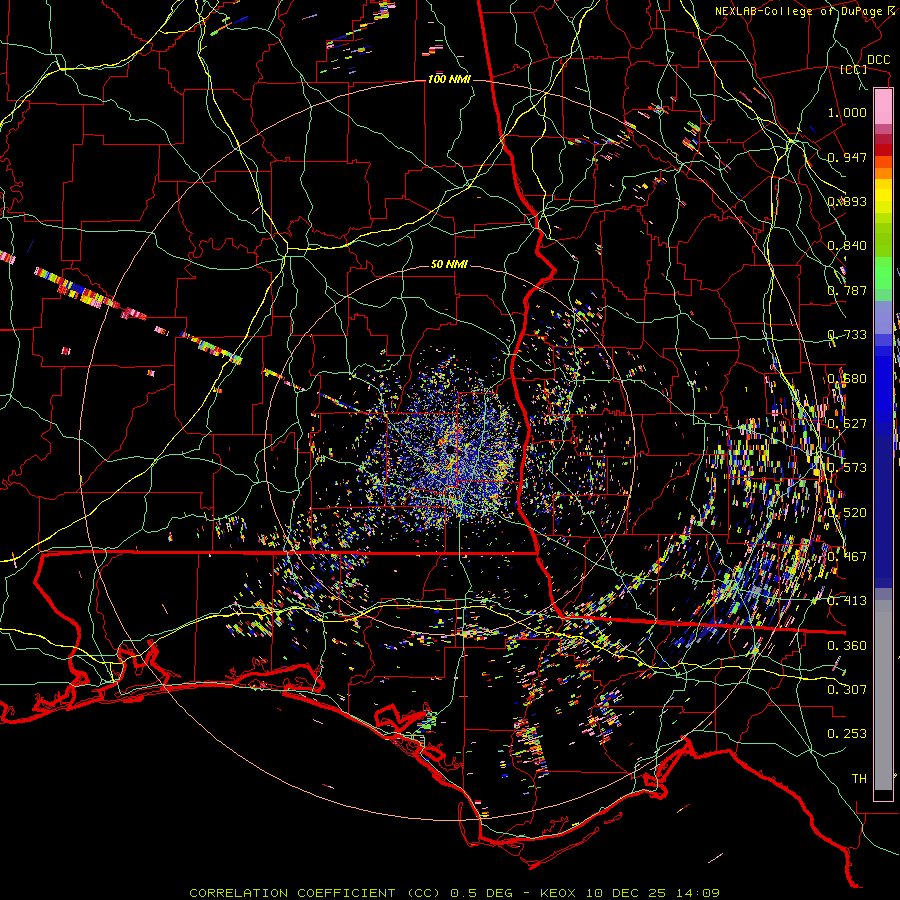Pick the lavender color band near 0.733
The image size is (900, 900).
(x=883, y=318)
